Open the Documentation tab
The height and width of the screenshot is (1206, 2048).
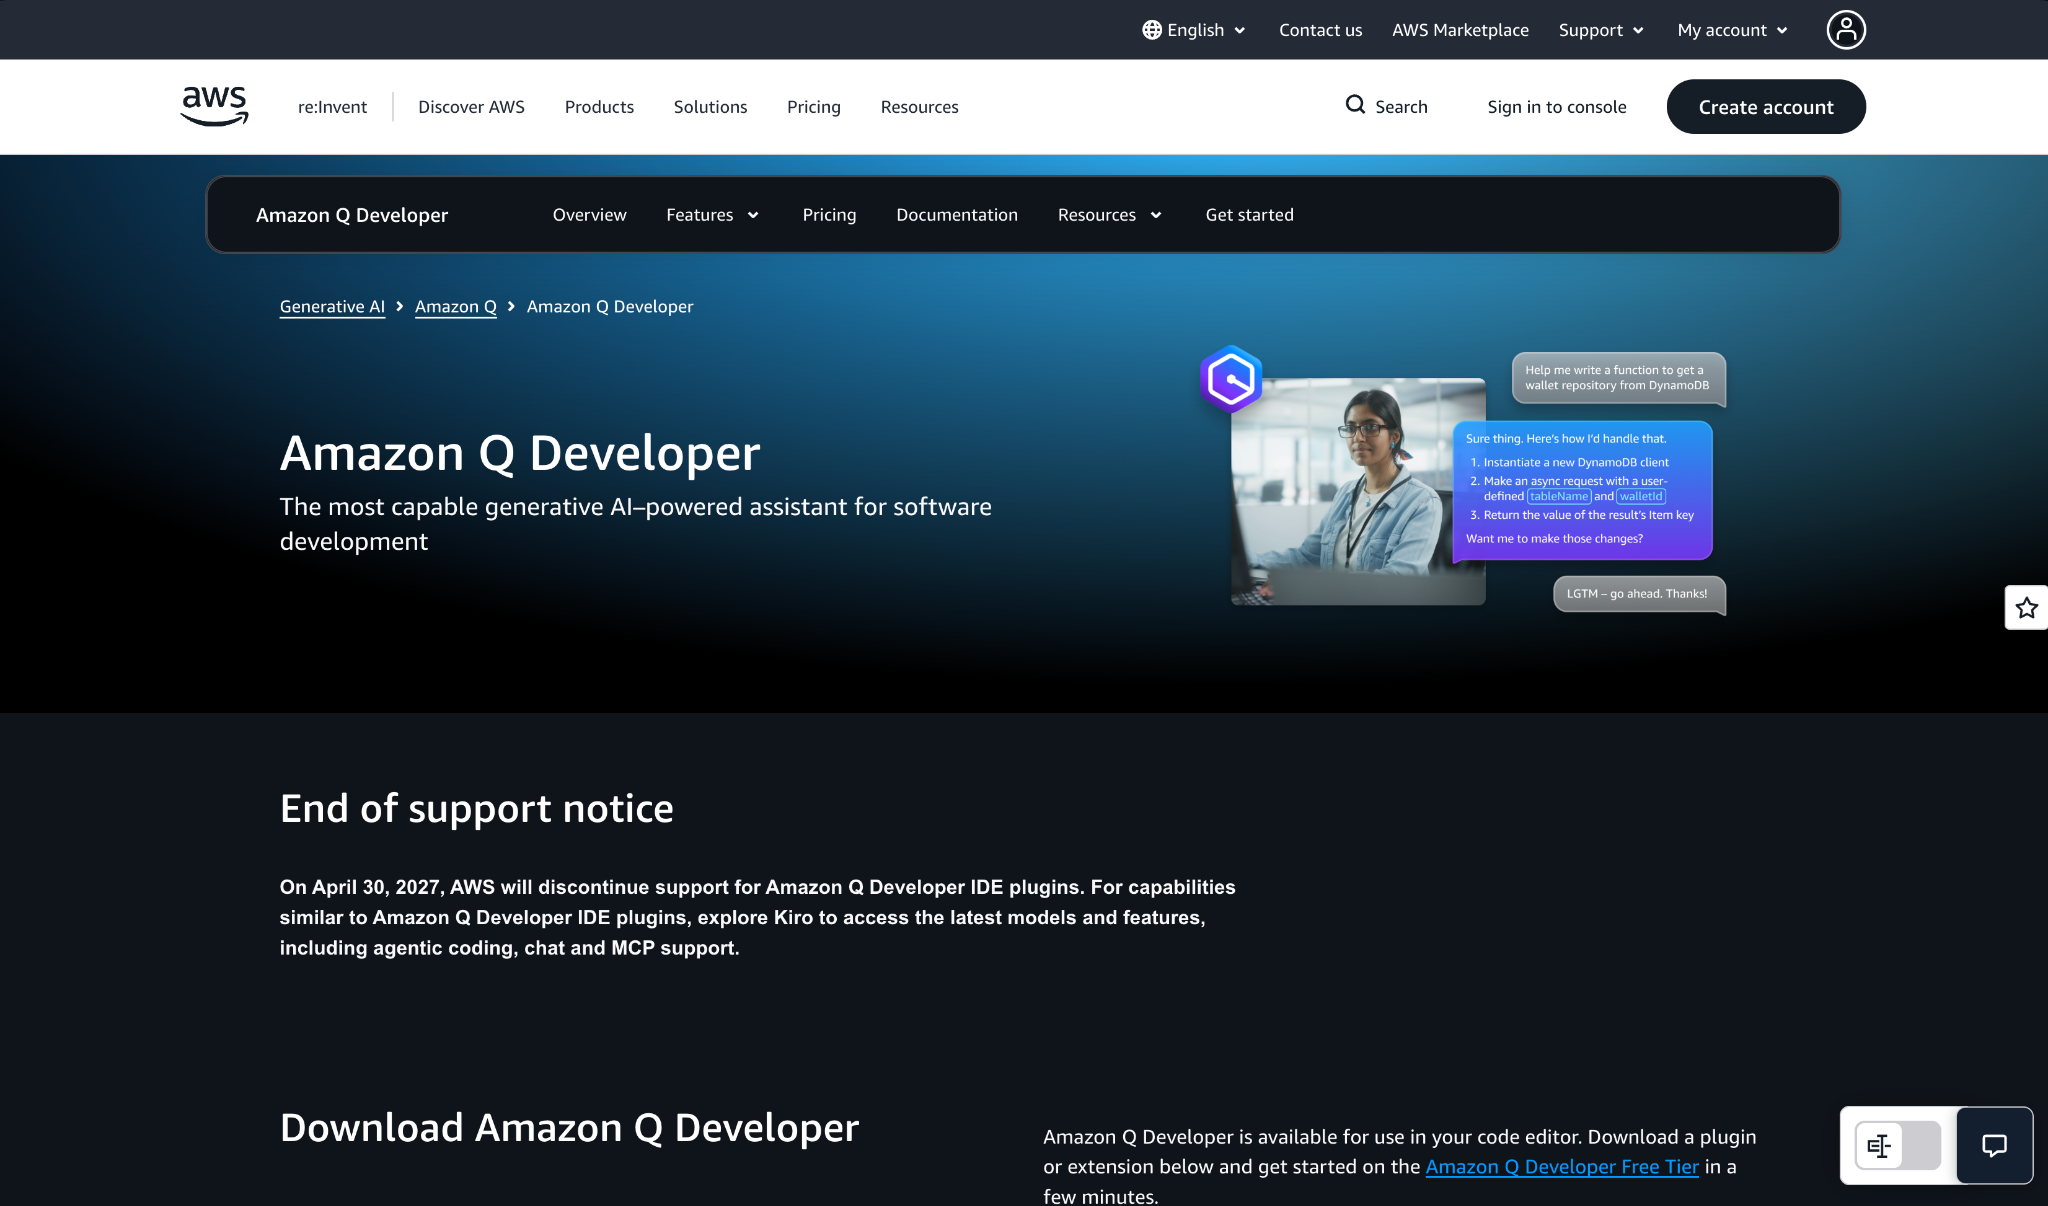957,215
